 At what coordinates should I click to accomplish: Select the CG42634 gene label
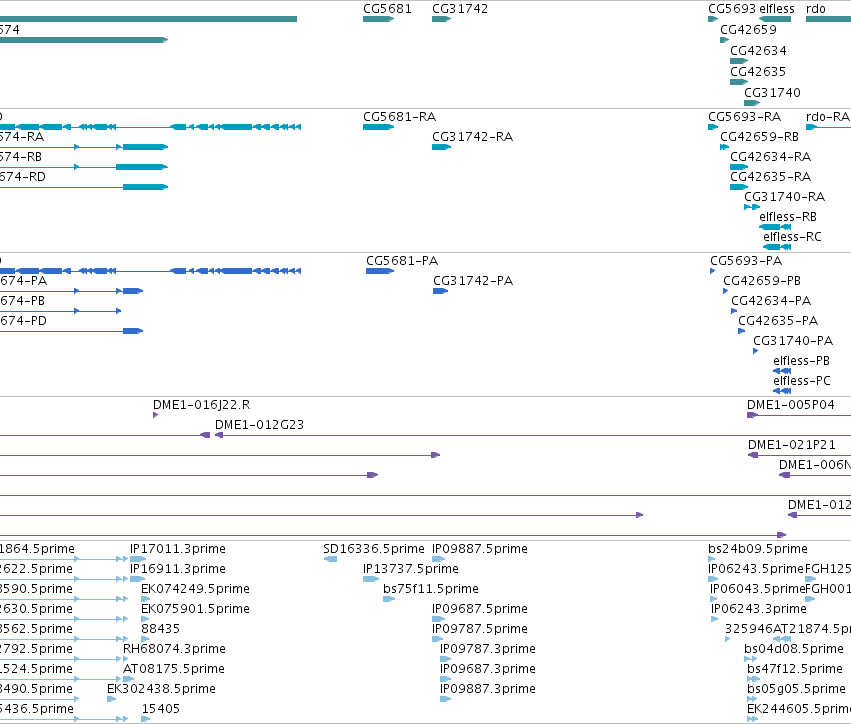pos(758,50)
